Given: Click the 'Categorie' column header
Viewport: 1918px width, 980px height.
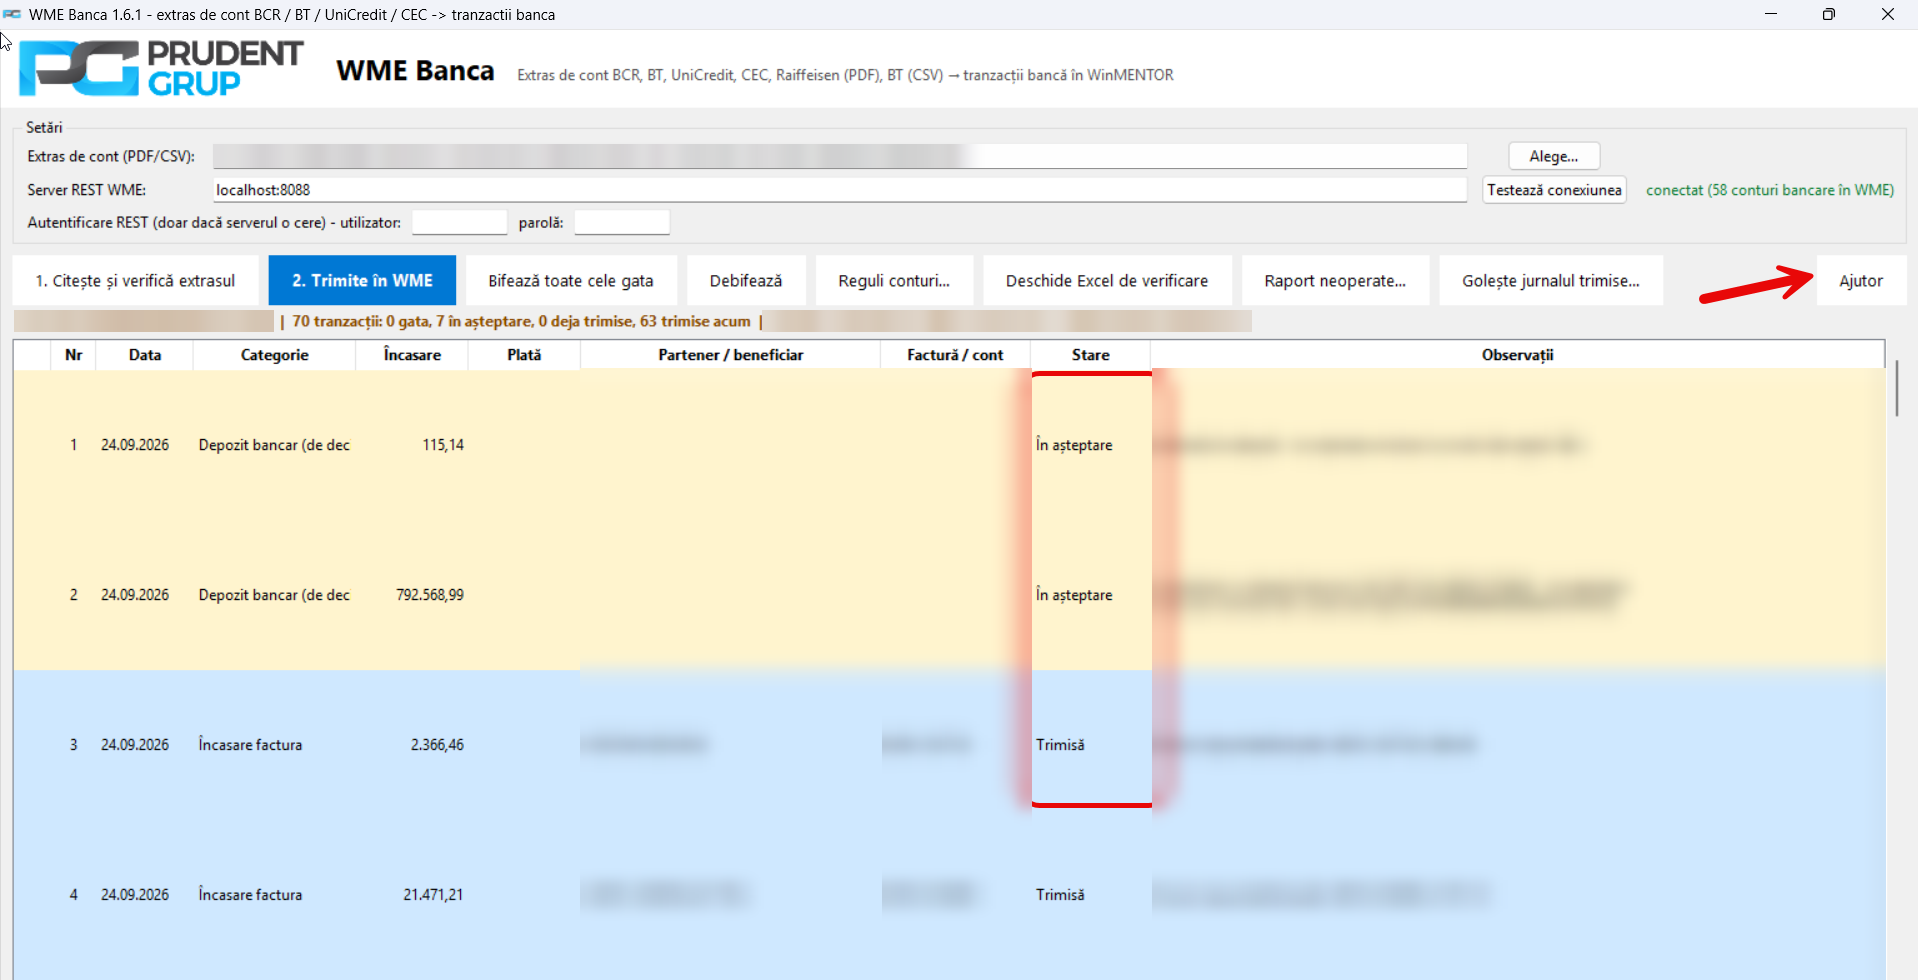Looking at the screenshot, I should [275, 355].
